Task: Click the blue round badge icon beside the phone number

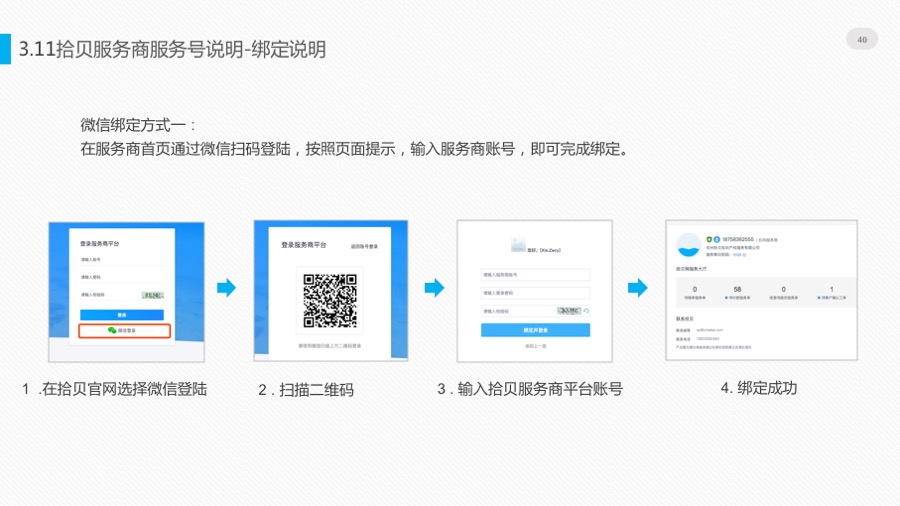Action: 717,239
